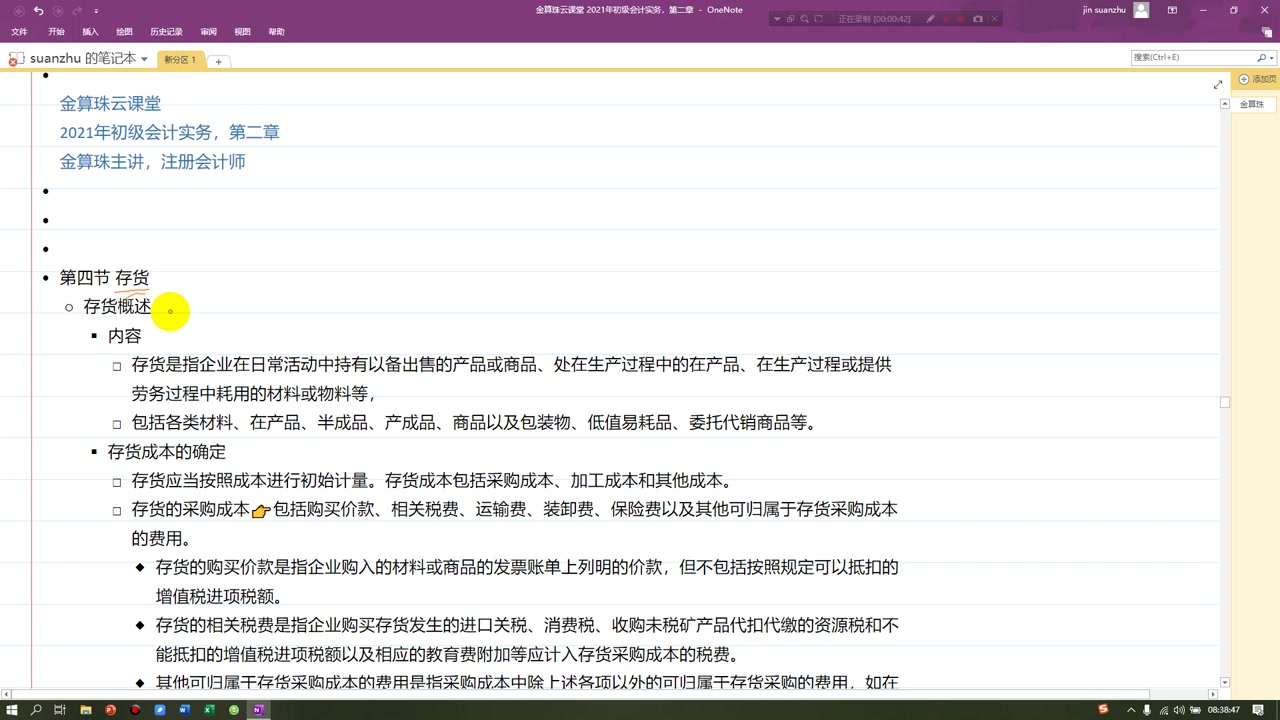
Task: Open the search scope dropdown arrow
Action: (x=1271, y=58)
